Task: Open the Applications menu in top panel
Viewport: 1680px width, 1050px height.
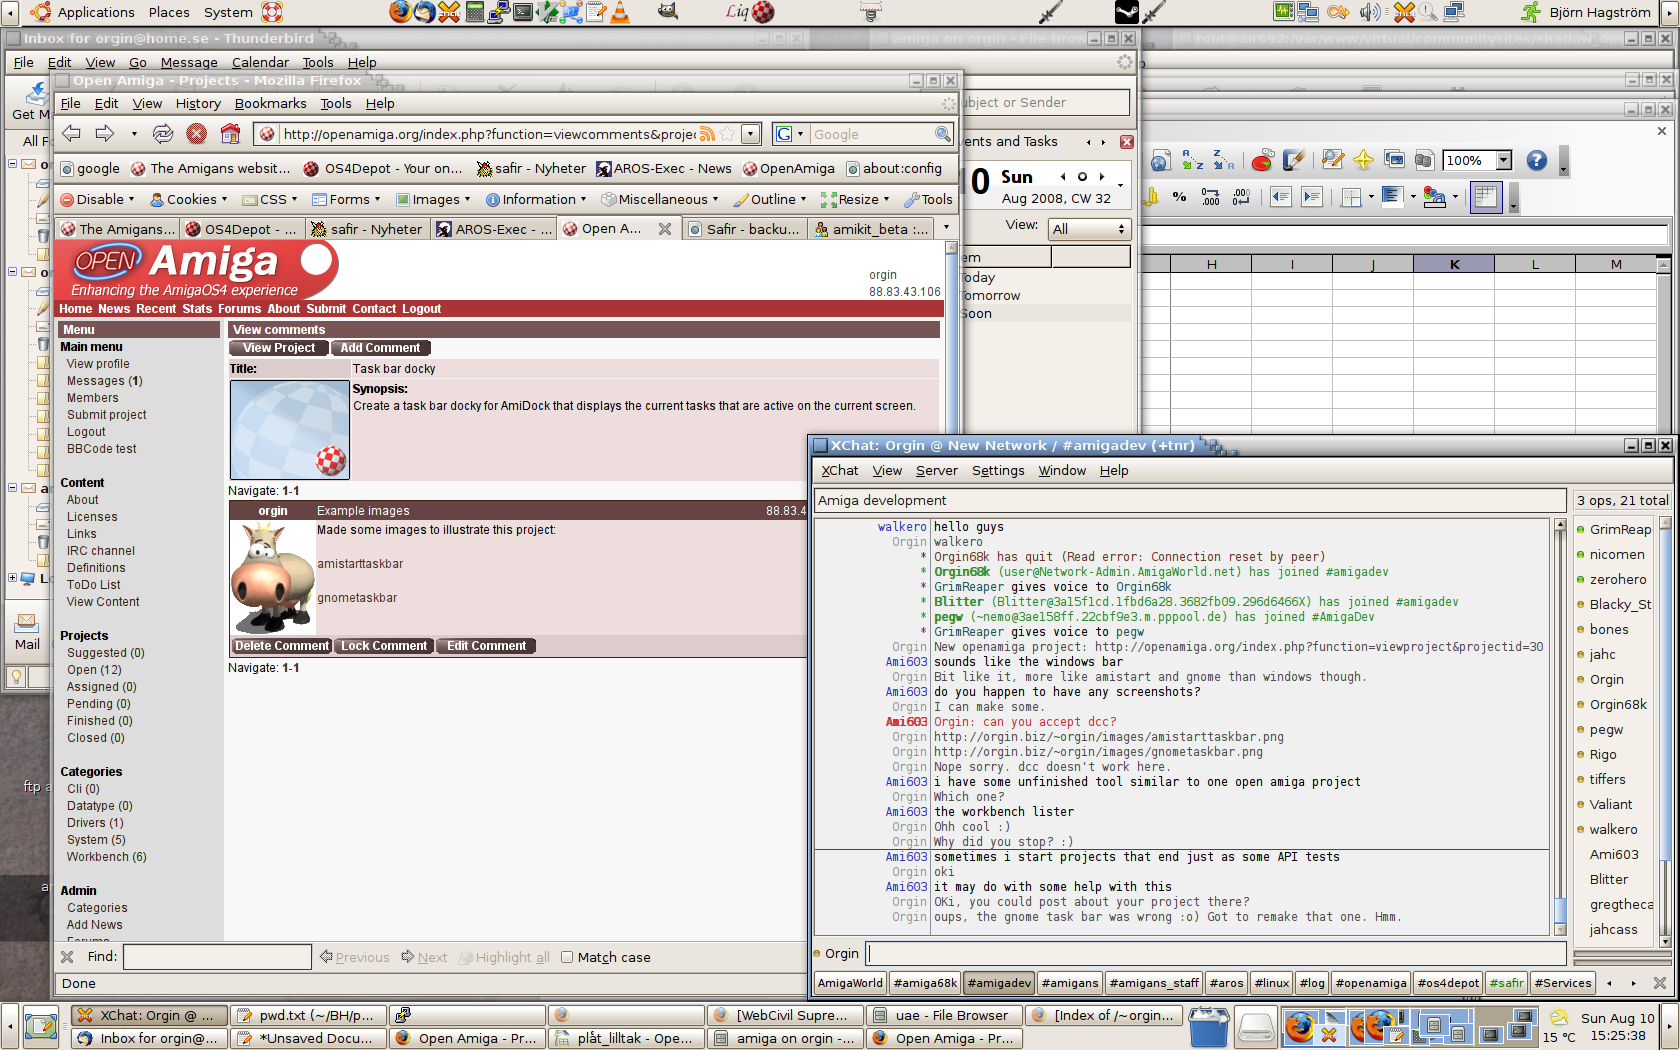Action: tap(83, 12)
